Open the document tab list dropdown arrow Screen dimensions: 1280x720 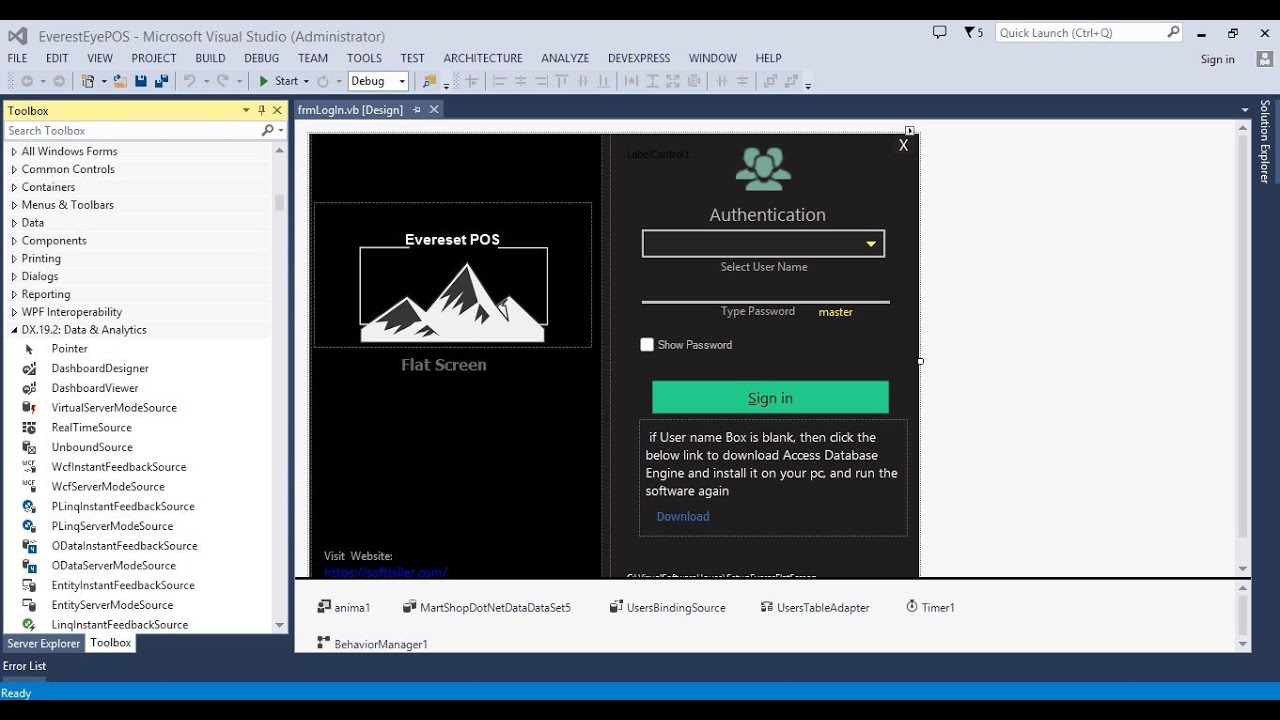[x=1245, y=110]
